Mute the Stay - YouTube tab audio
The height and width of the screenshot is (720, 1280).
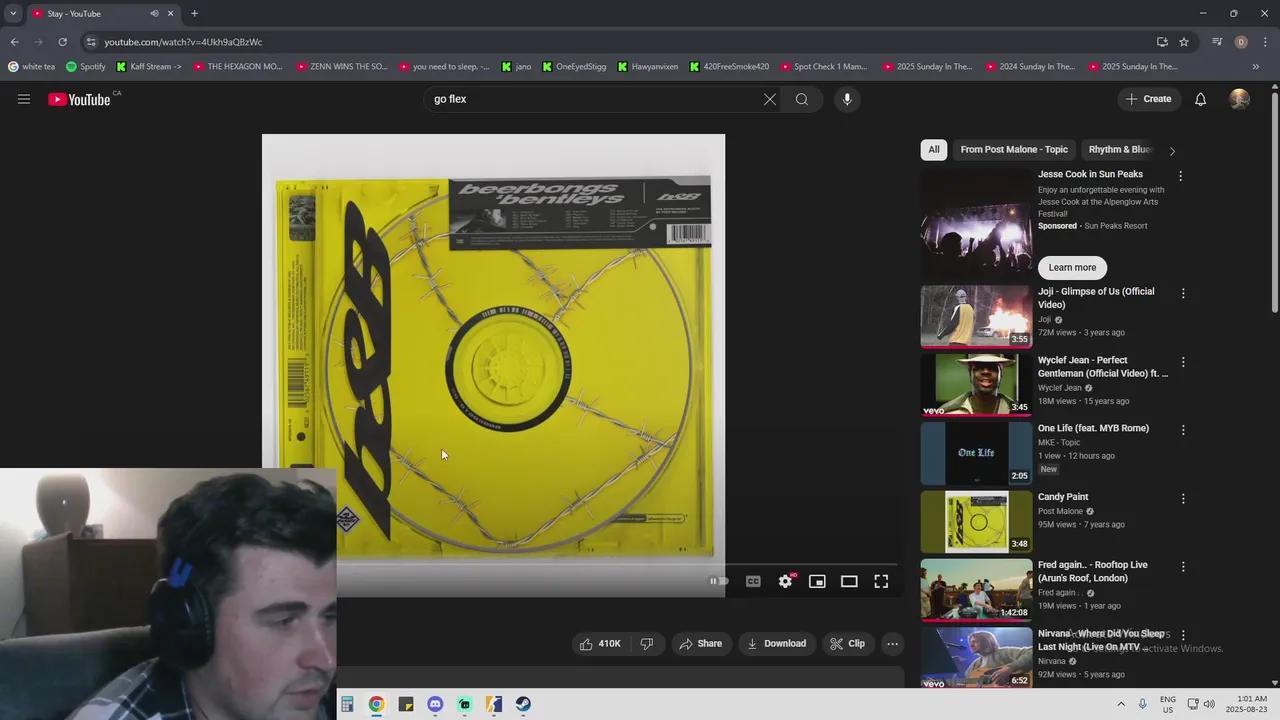154,14
